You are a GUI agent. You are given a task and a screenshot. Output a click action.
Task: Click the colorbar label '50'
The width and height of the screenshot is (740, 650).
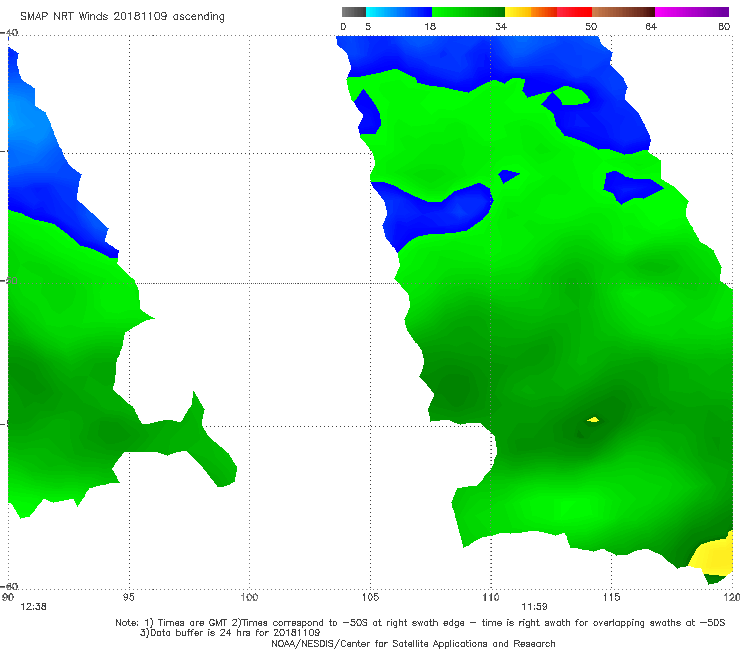point(591,27)
